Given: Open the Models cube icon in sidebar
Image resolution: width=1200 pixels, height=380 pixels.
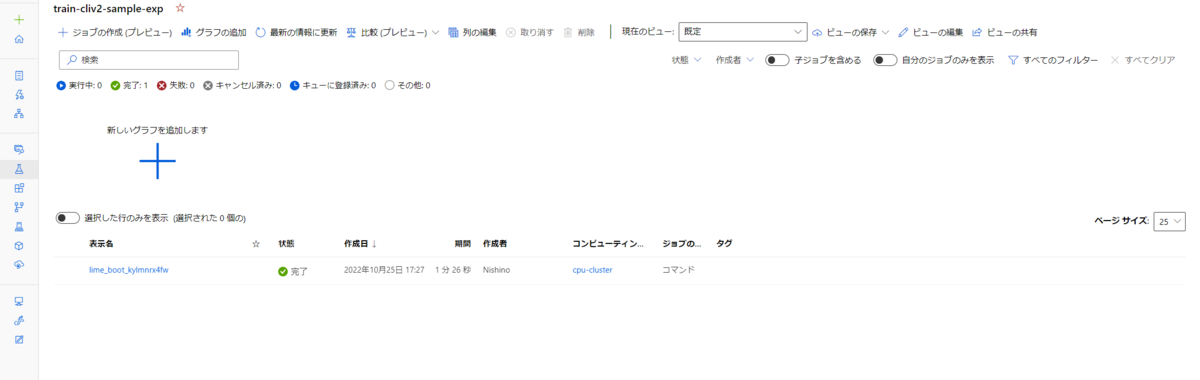Looking at the screenshot, I should point(19,245).
